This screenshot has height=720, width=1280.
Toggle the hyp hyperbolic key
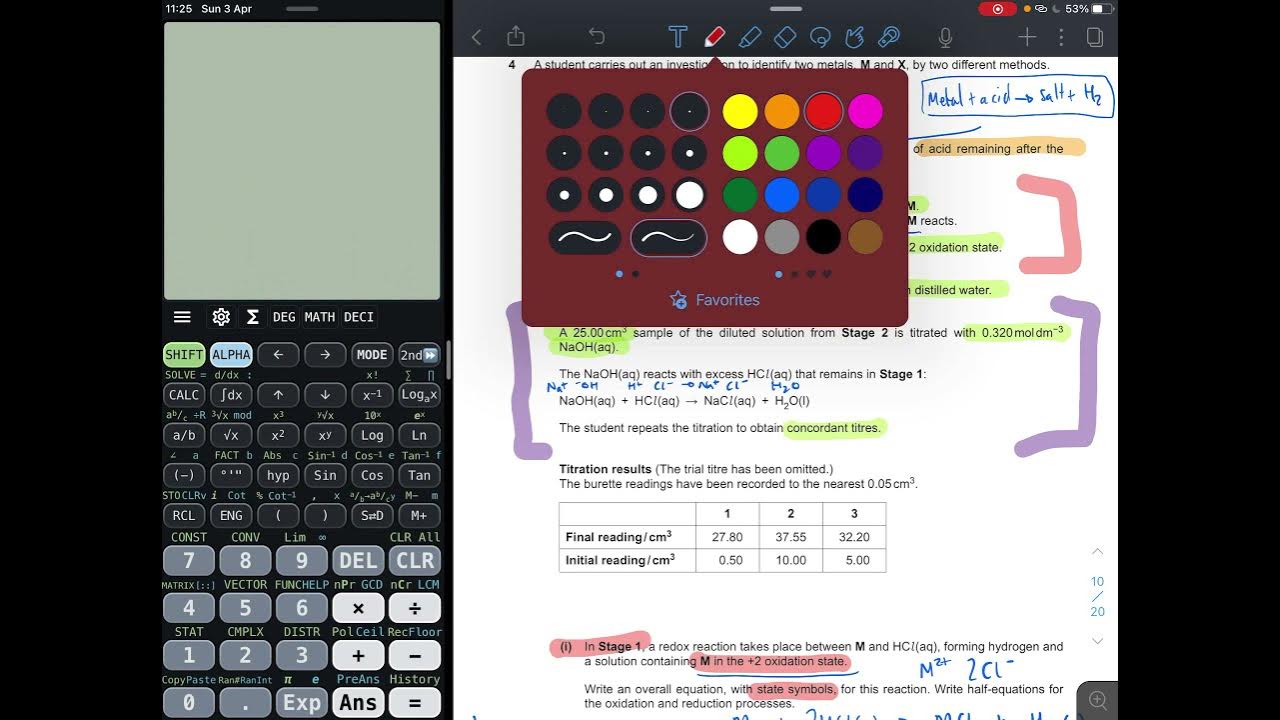coord(278,475)
